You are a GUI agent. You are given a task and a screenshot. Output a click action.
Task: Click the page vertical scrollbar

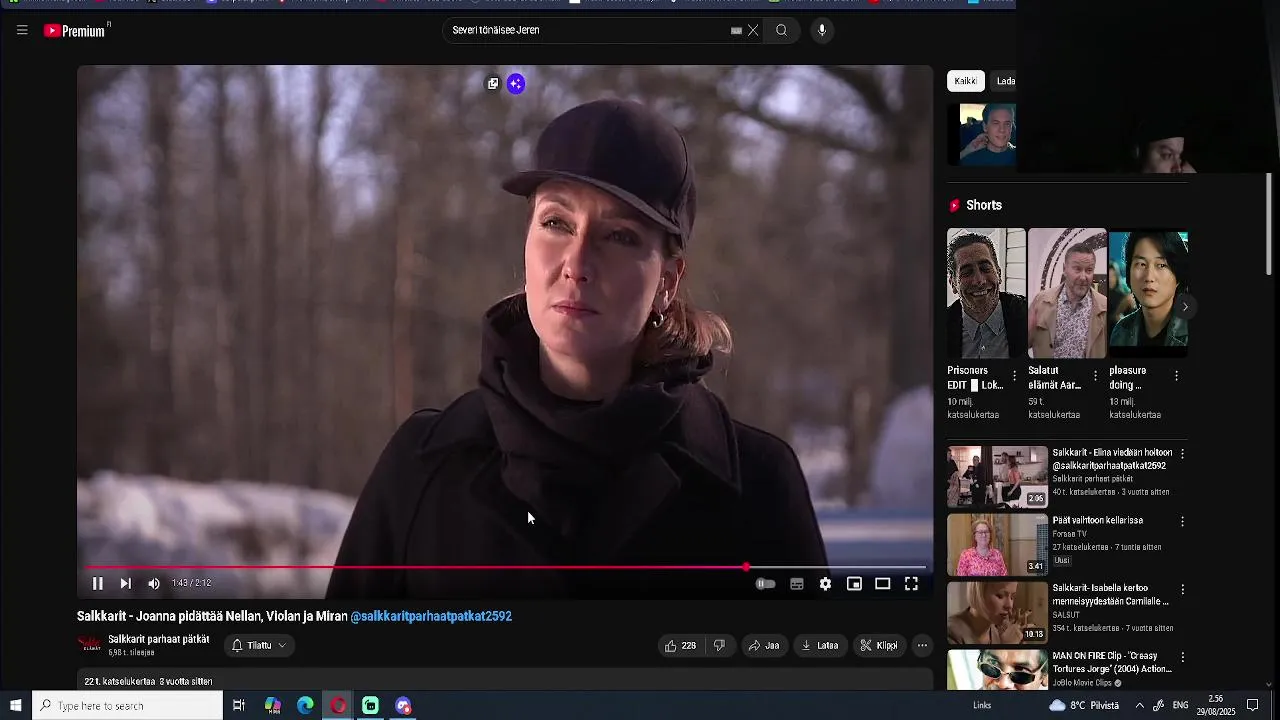1269,224
